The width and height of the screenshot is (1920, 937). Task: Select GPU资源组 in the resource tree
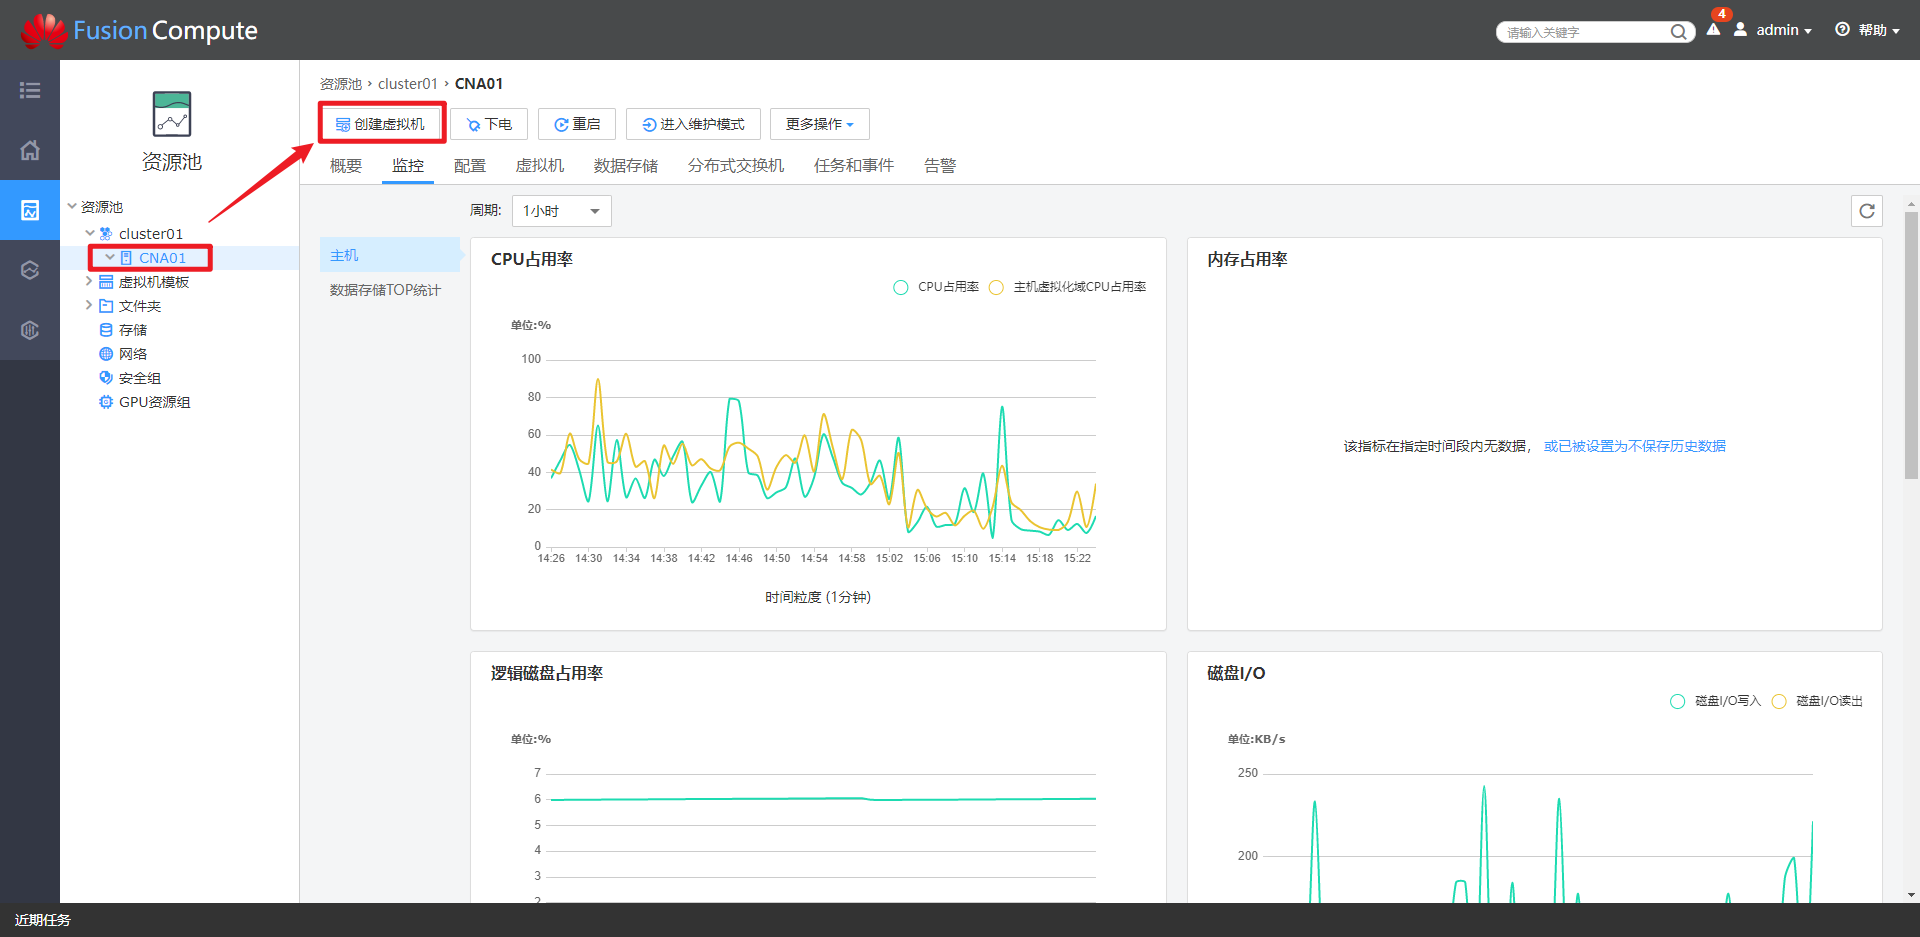click(155, 402)
